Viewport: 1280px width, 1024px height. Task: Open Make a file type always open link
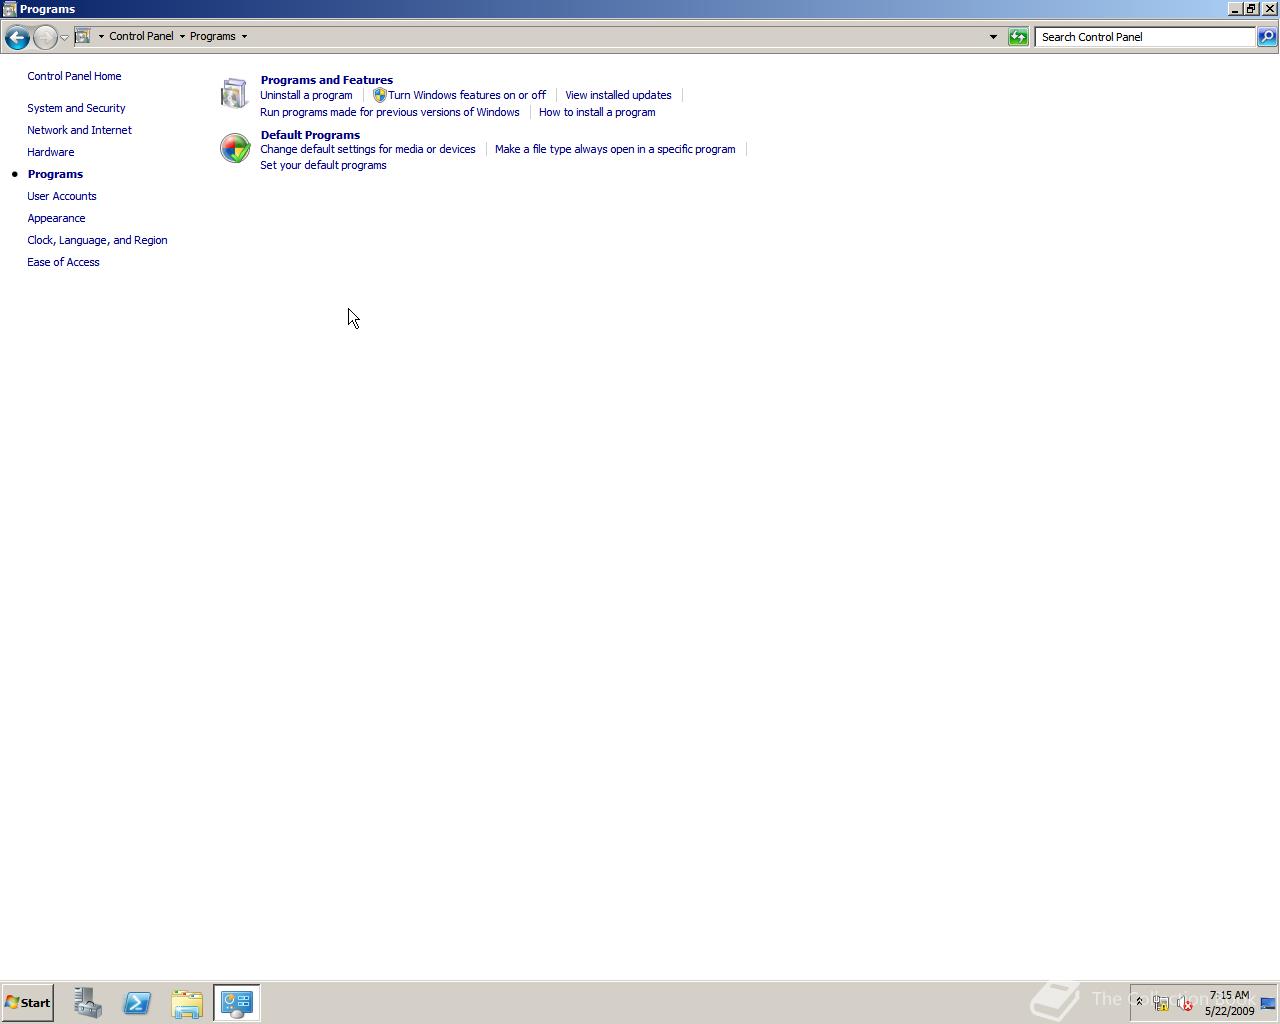point(615,149)
